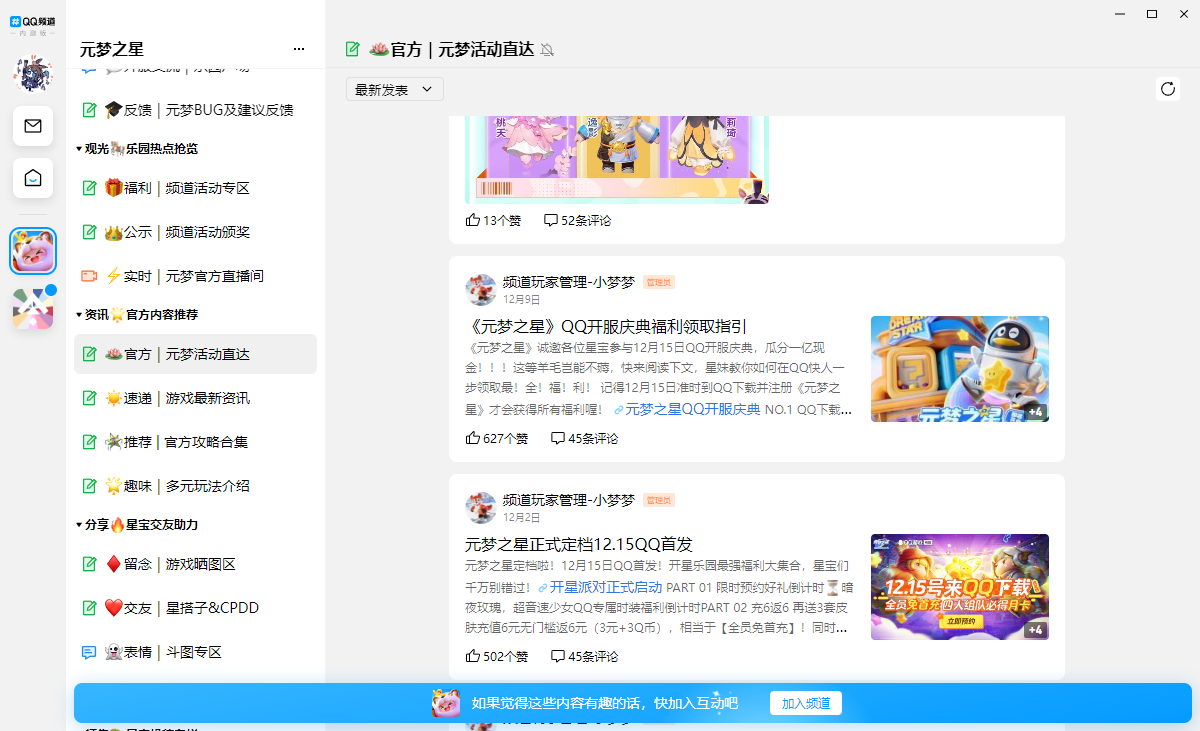Like the post with 502个赞
Image resolution: width=1200 pixels, height=731 pixels.
tap(497, 656)
